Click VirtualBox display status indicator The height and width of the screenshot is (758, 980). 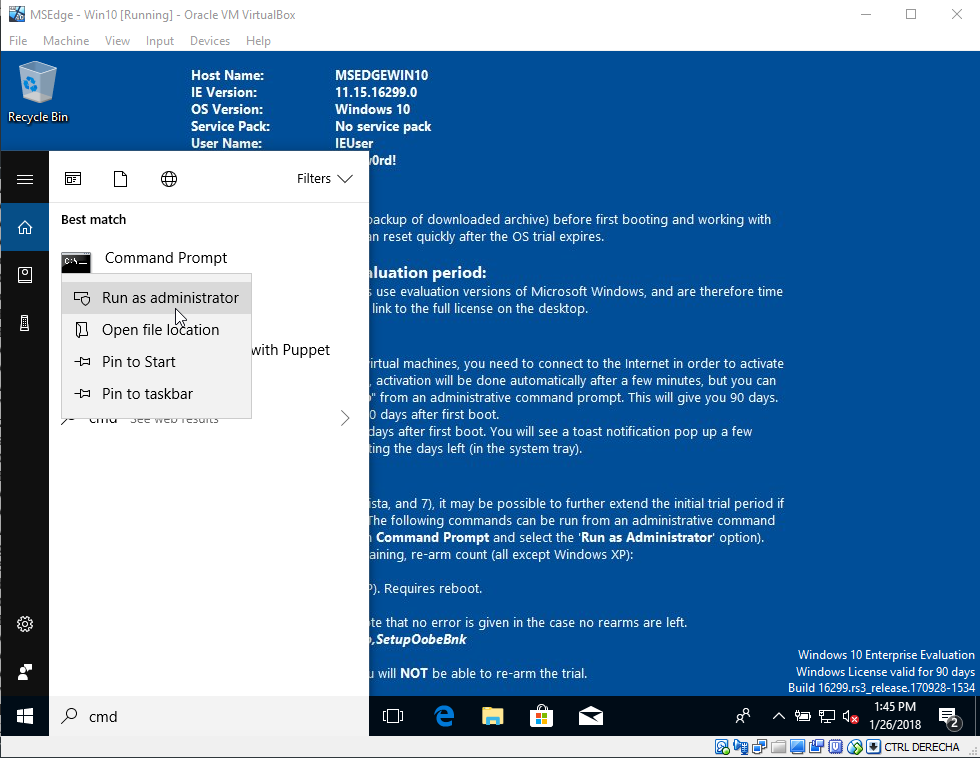[x=798, y=747]
